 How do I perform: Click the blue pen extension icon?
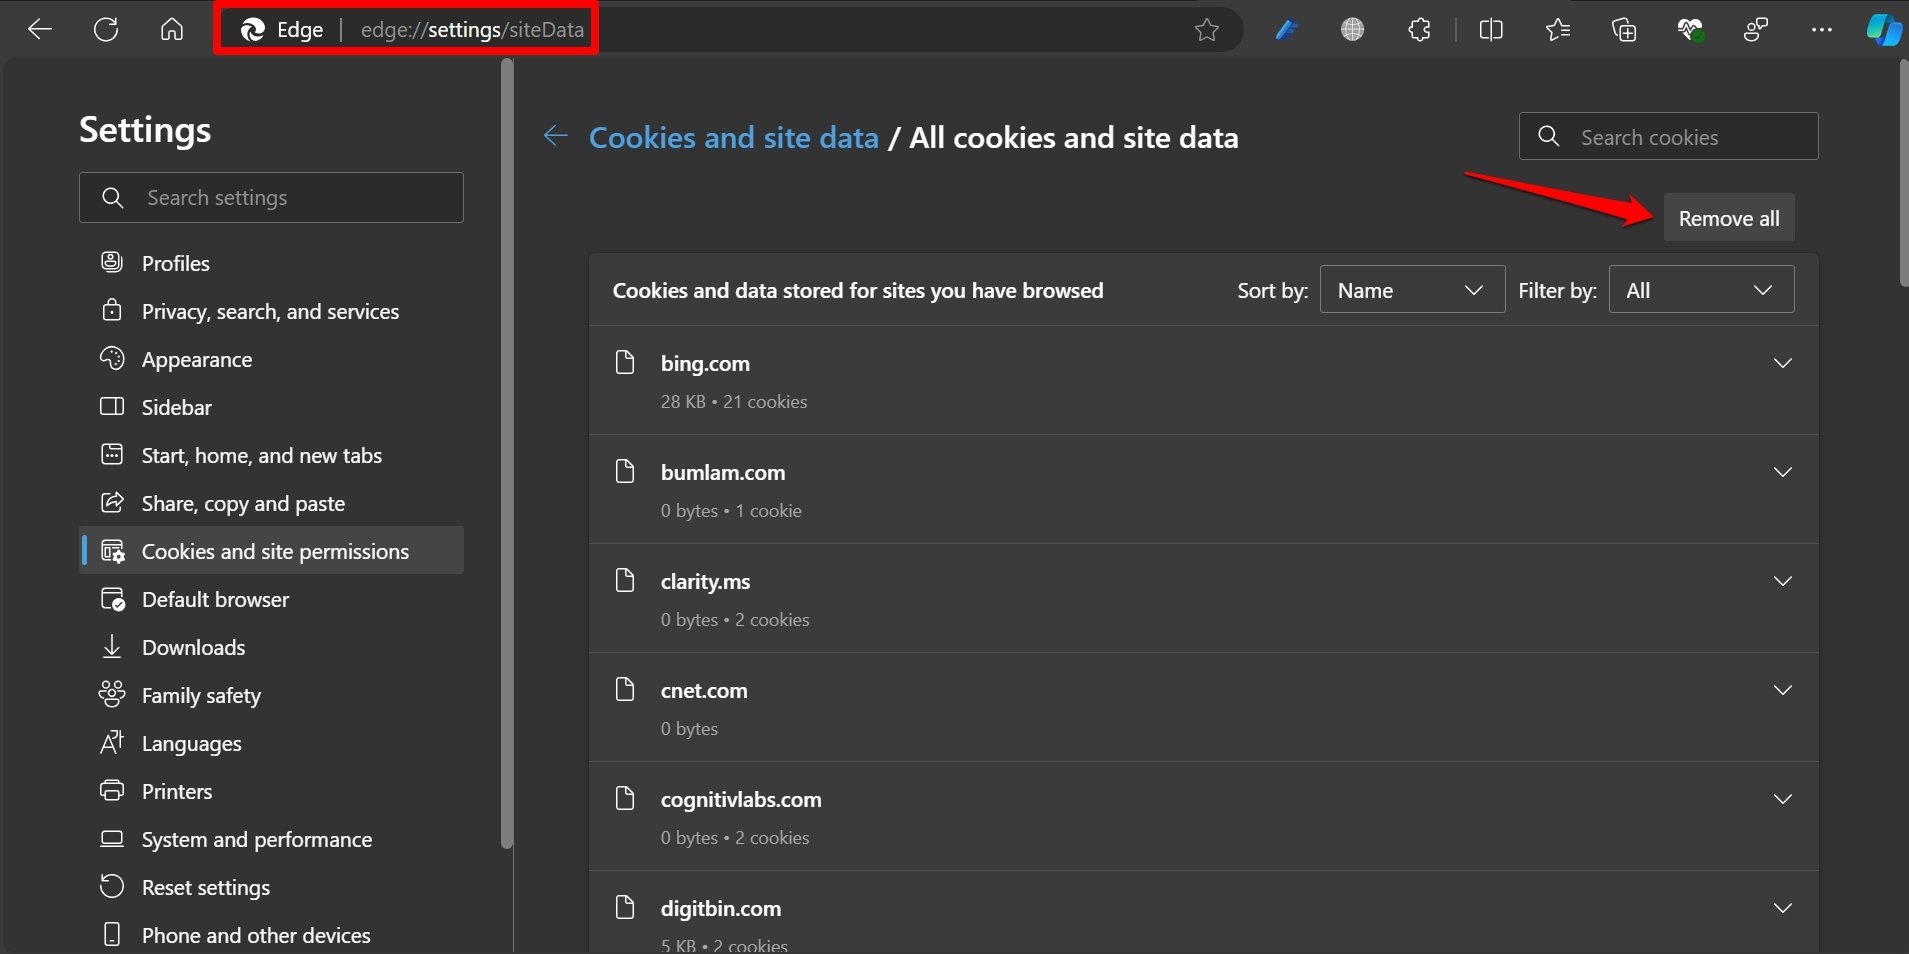point(1286,30)
